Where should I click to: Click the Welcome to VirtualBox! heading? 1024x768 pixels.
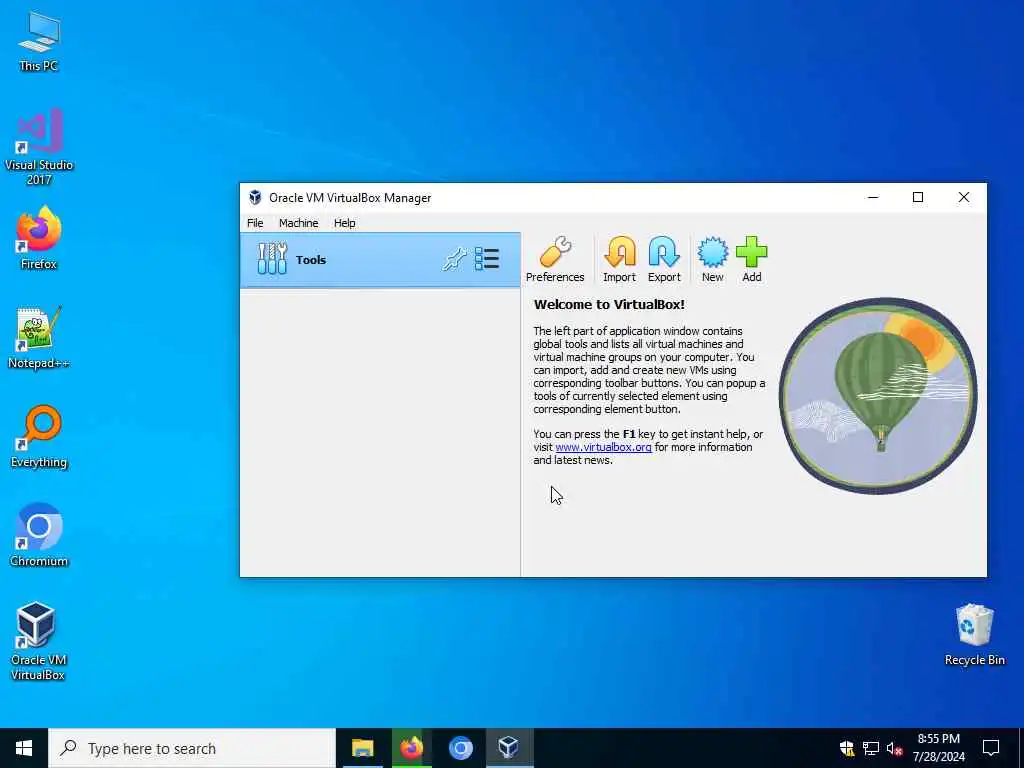(609, 304)
